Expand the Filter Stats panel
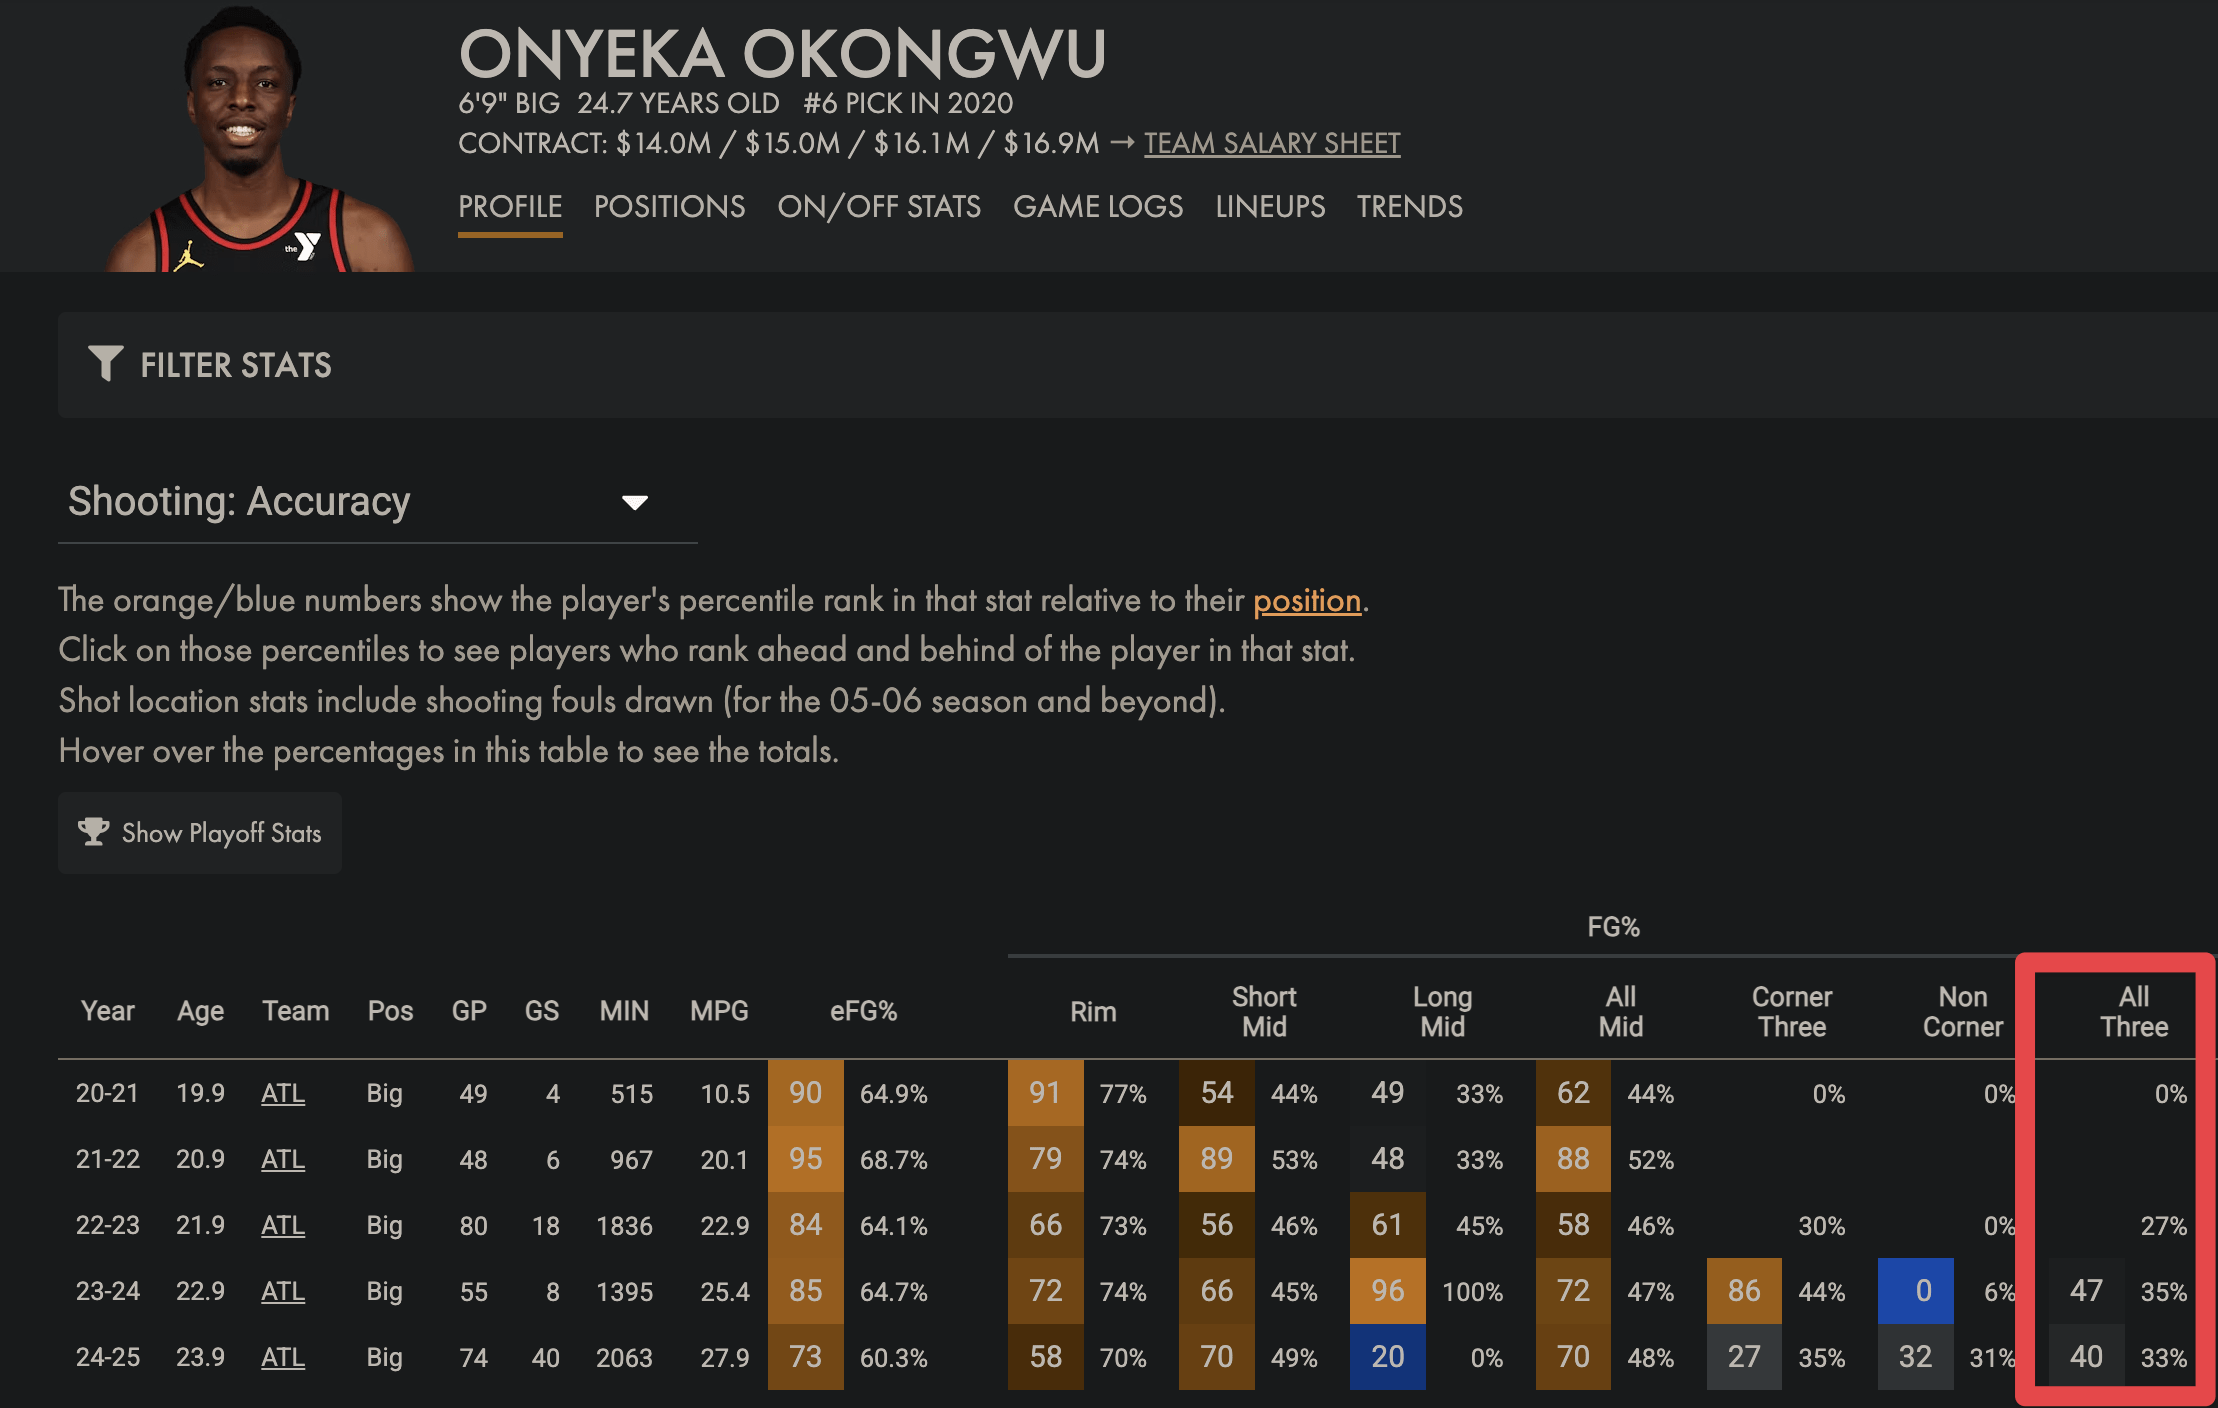The width and height of the screenshot is (2218, 1408). click(x=236, y=365)
